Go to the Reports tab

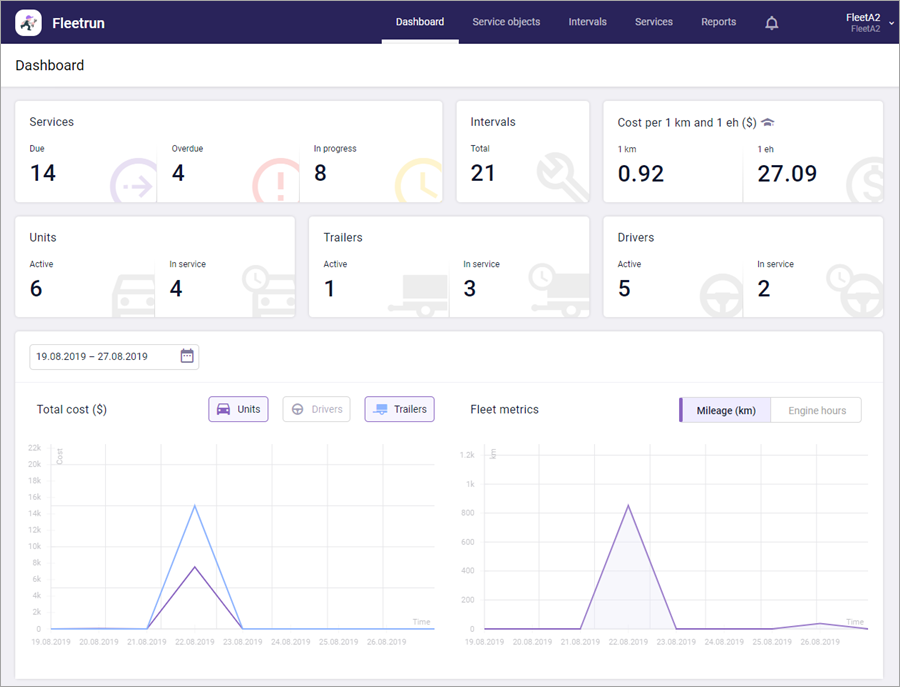coord(718,22)
